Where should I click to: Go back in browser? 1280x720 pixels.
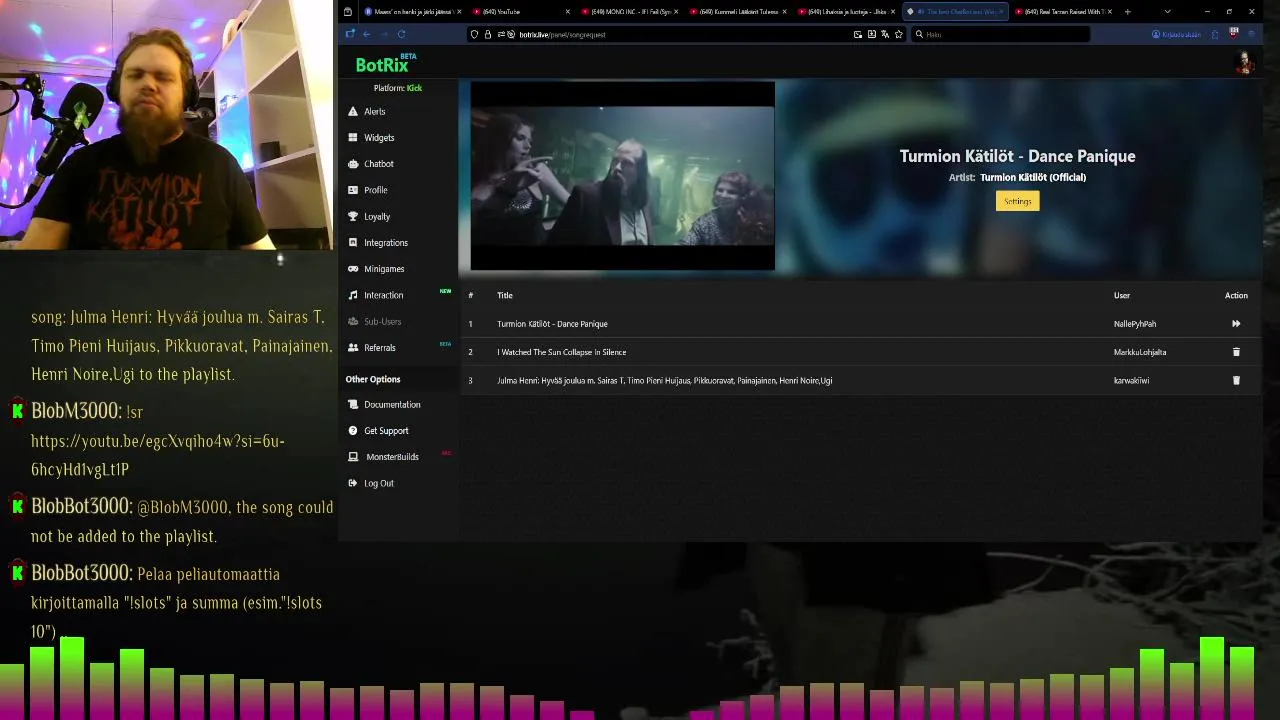tap(366, 34)
